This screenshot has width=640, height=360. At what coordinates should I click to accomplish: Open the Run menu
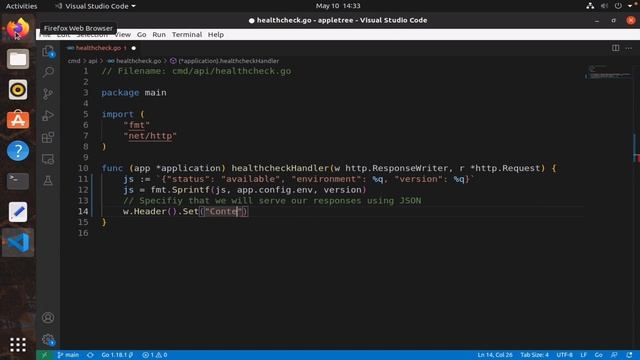159,35
